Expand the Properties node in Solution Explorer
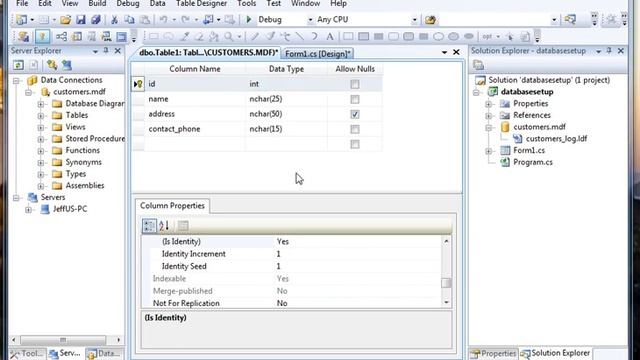Image resolution: width=640 pixels, height=360 pixels. point(489,104)
